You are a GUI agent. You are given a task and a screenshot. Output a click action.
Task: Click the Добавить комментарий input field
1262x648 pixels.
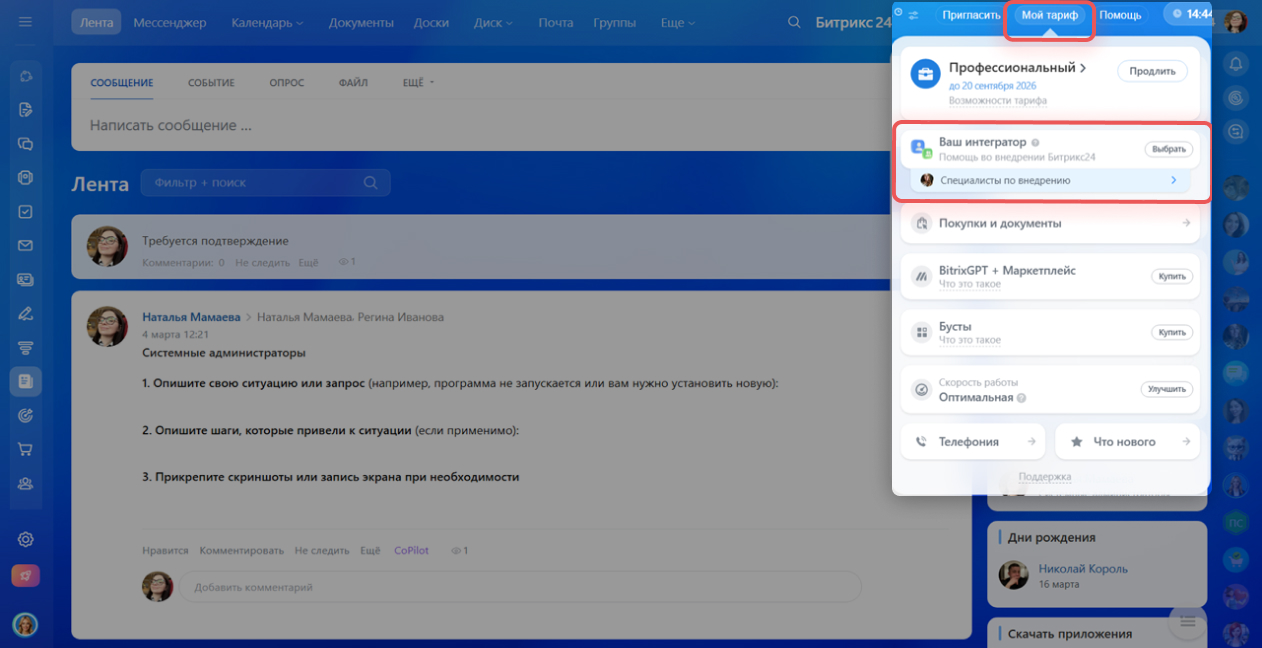point(518,587)
